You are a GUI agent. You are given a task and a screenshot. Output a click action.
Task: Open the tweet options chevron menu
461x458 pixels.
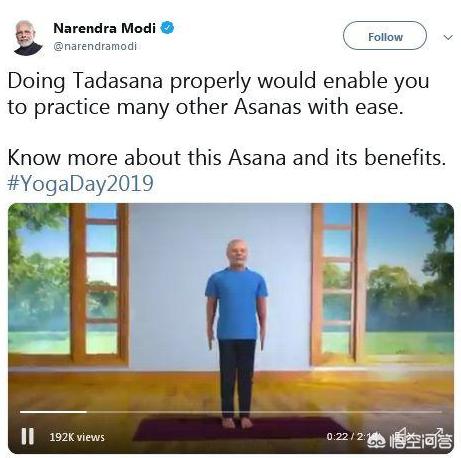pos(448,37)
